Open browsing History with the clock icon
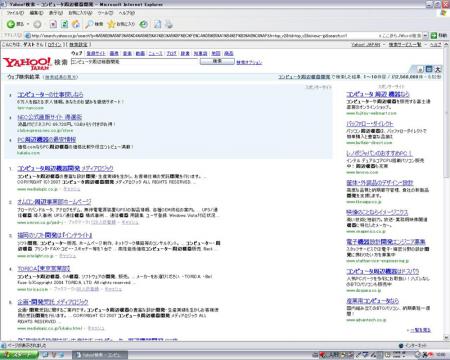 tap(144, 24)
